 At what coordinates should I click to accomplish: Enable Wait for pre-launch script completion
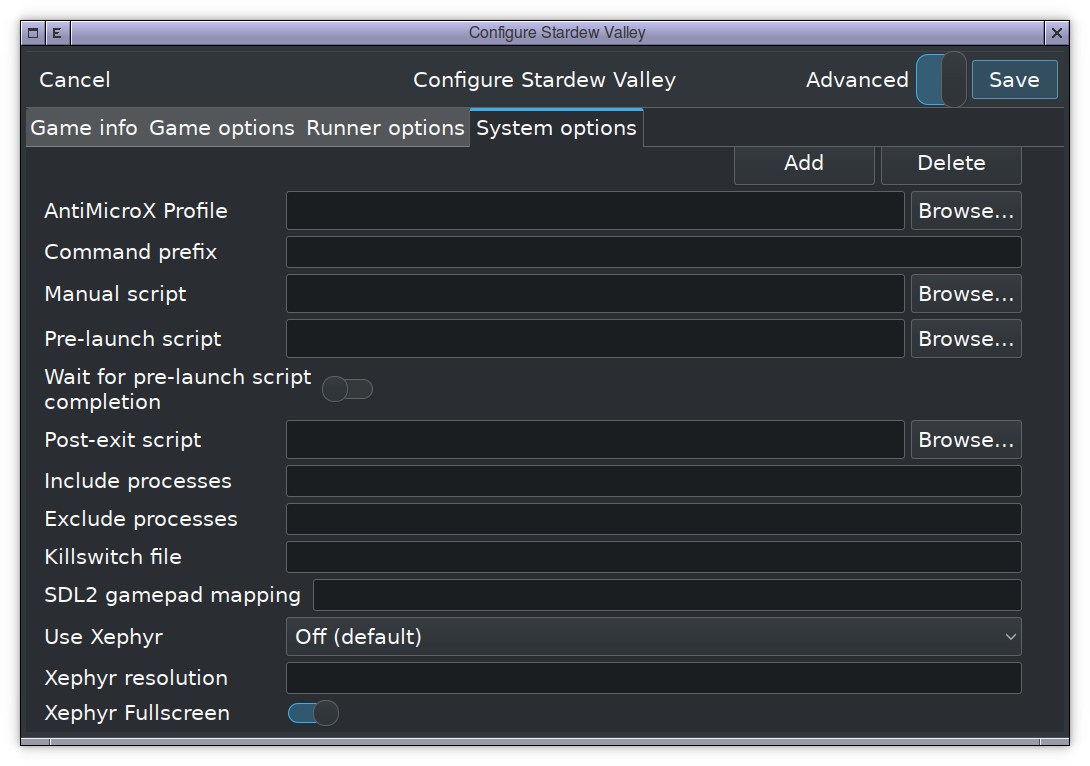click(347, 389)
